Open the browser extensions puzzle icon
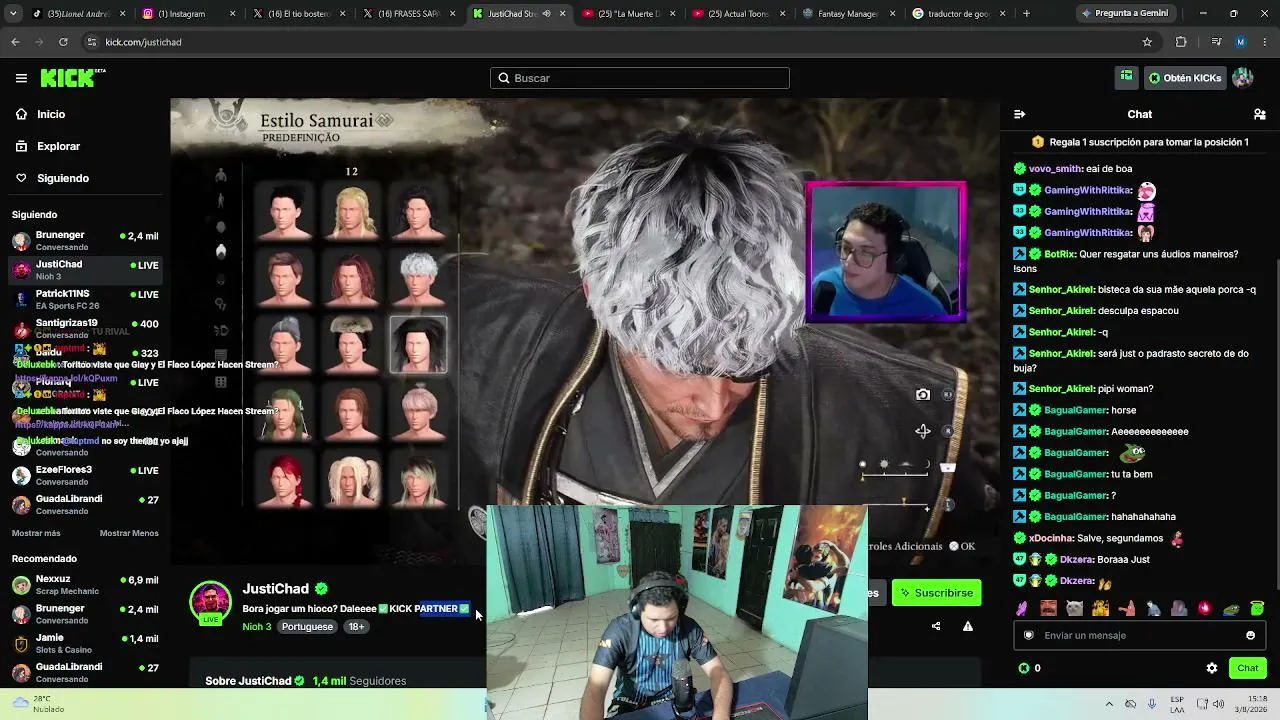This screenshot has width=1280, height=720. [1181, 42]
